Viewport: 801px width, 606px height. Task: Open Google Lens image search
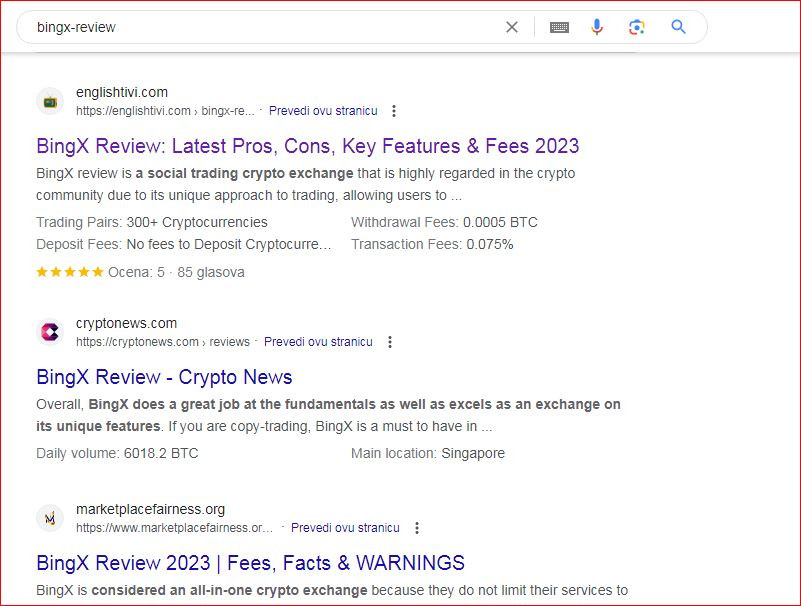tap(637, 27)
